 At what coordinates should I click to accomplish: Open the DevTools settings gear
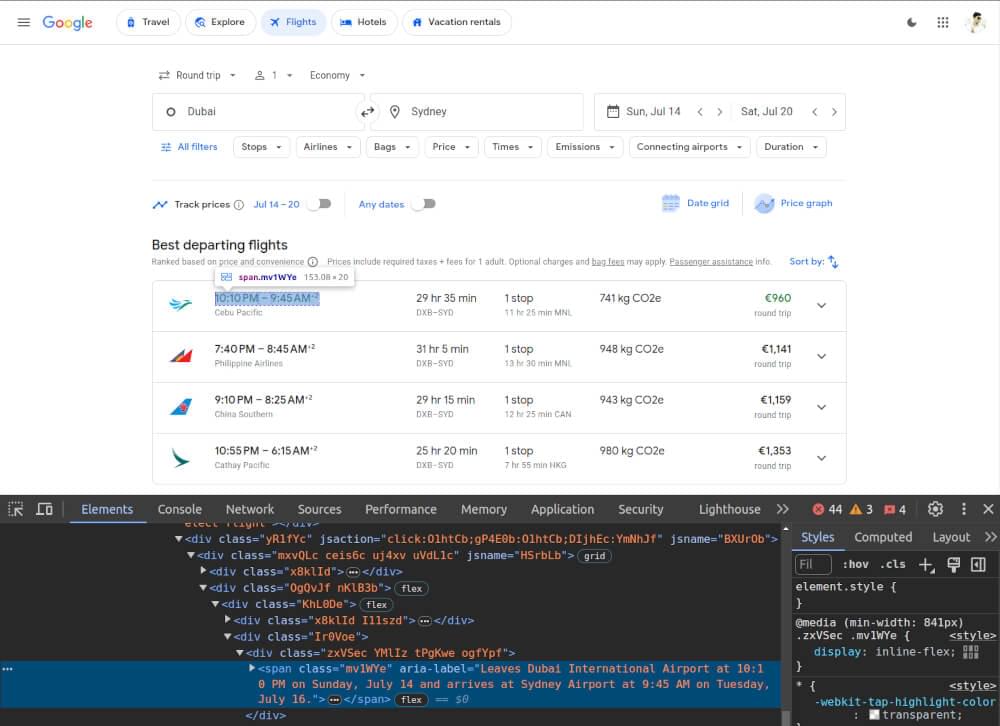click(x=935, y=509)
